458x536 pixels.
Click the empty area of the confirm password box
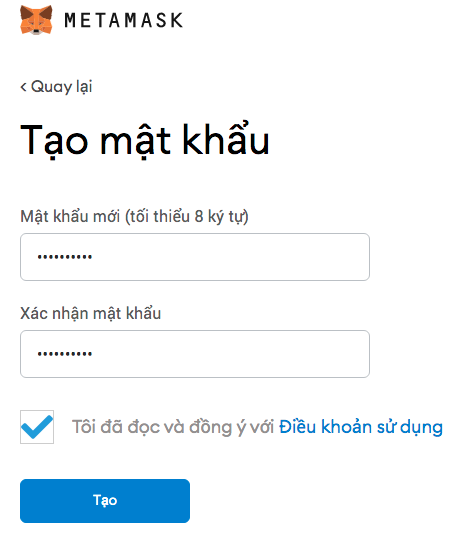coord(232,354)
